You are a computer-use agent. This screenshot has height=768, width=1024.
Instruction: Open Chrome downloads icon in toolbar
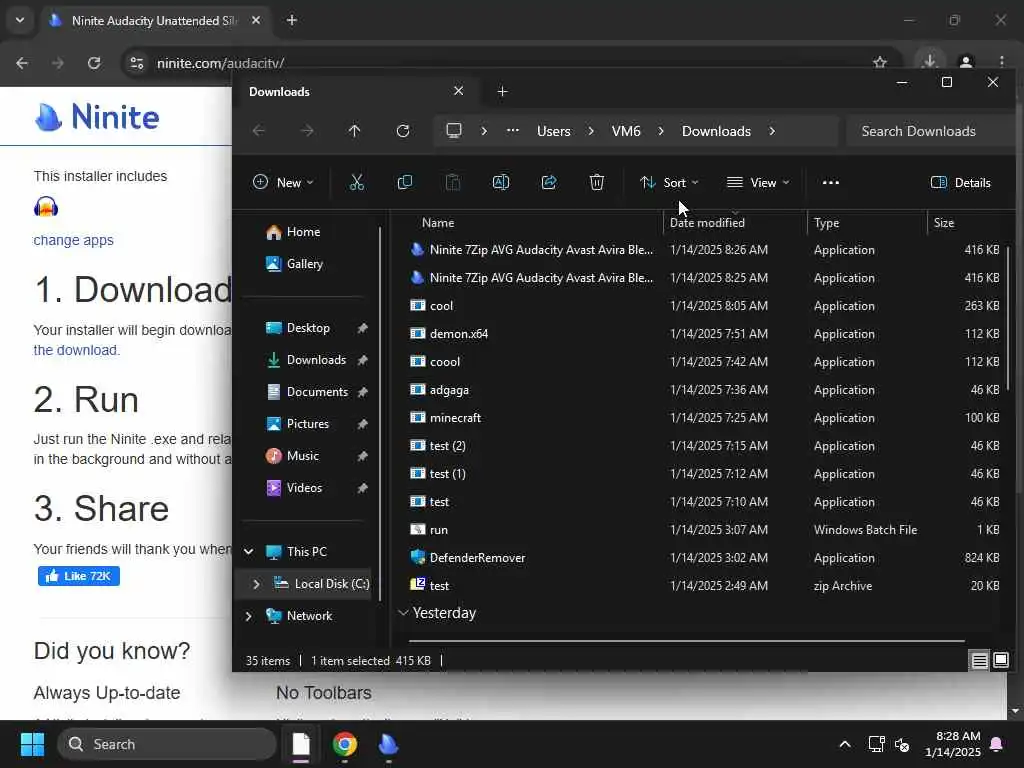929,61
